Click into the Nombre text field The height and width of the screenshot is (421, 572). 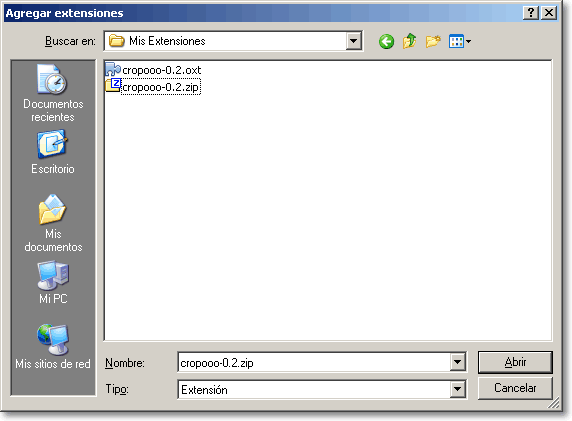tap(314, 362)
